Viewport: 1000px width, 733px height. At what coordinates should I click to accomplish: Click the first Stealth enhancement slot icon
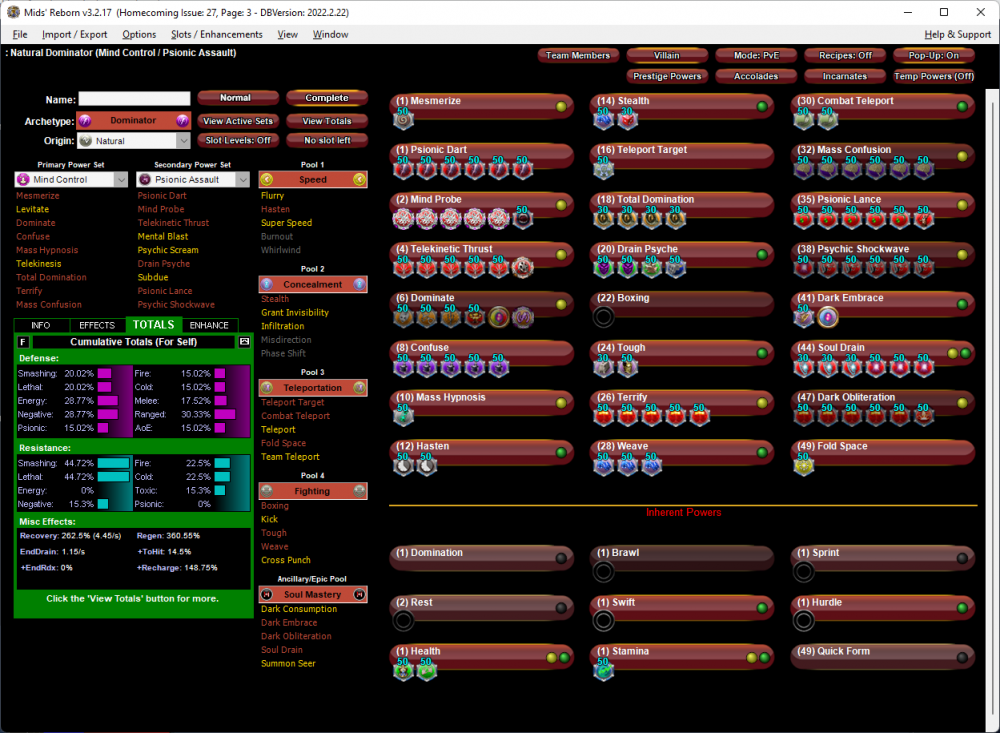(x=603, y=120)
